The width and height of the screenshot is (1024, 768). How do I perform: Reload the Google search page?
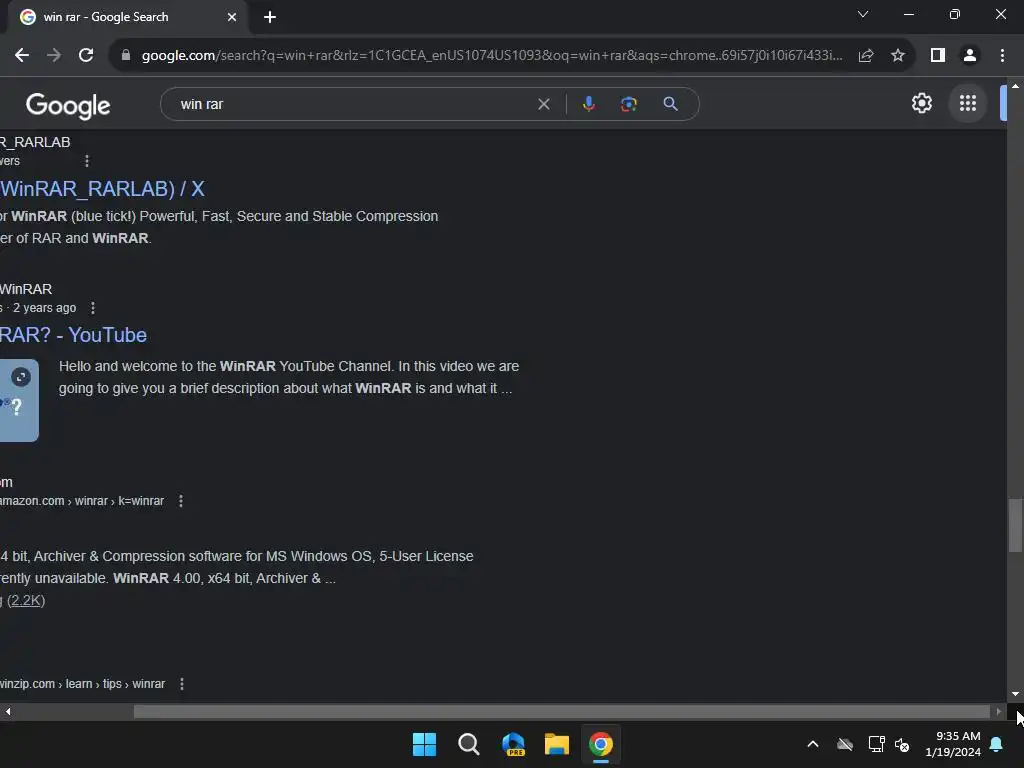click(x=86, y=56)
